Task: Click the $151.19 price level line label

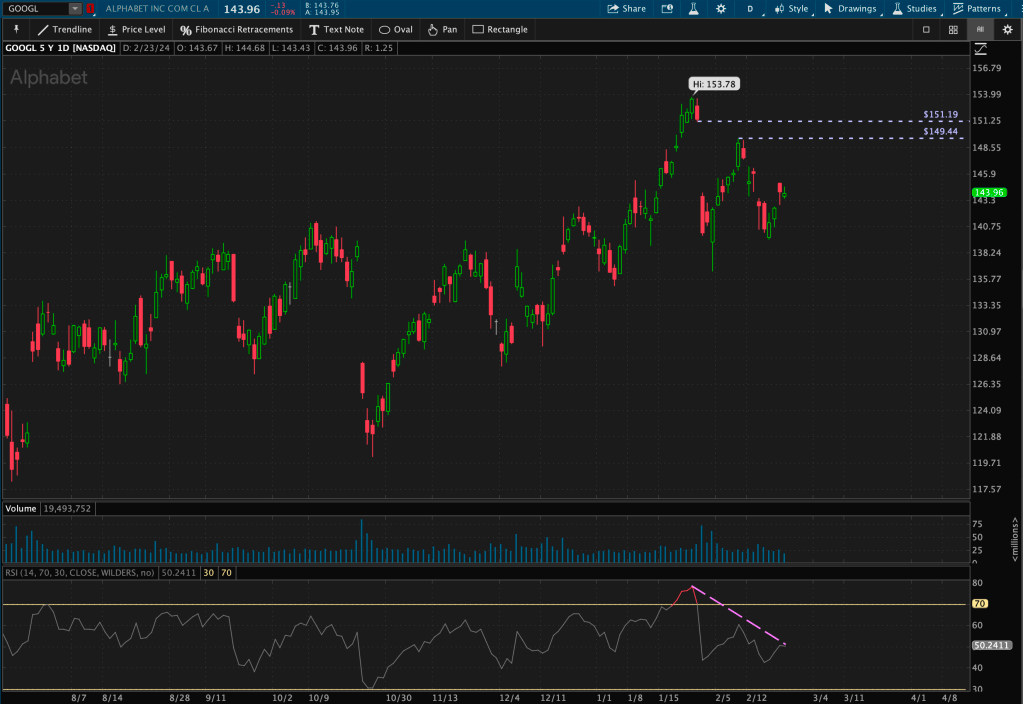Action: tap(940, 114)
